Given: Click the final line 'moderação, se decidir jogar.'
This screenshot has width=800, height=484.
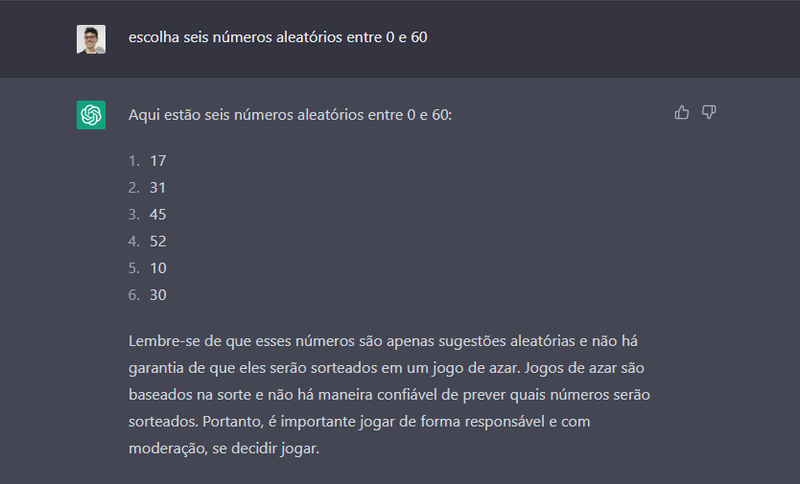Looking at the screenshot, I should click(x=223, y=449).
